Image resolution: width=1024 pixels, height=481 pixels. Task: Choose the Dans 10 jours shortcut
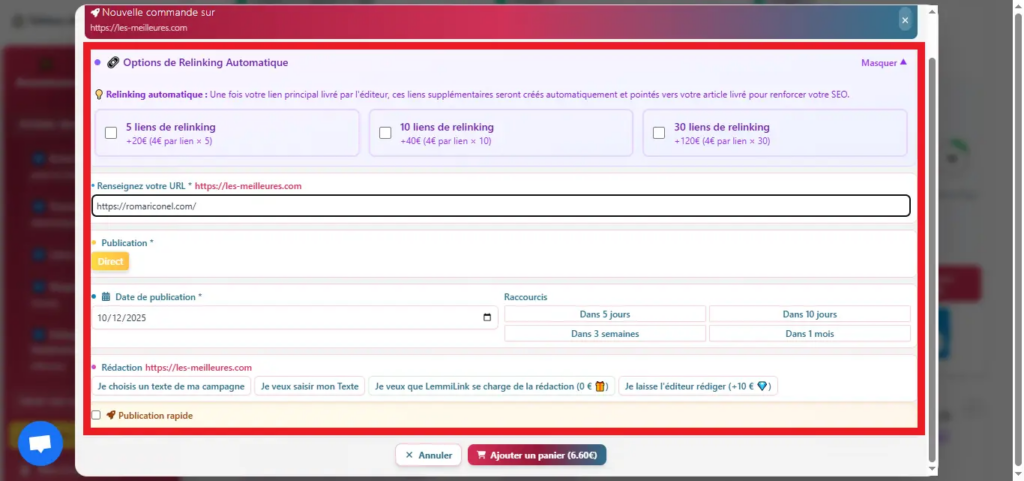point(810,314)
